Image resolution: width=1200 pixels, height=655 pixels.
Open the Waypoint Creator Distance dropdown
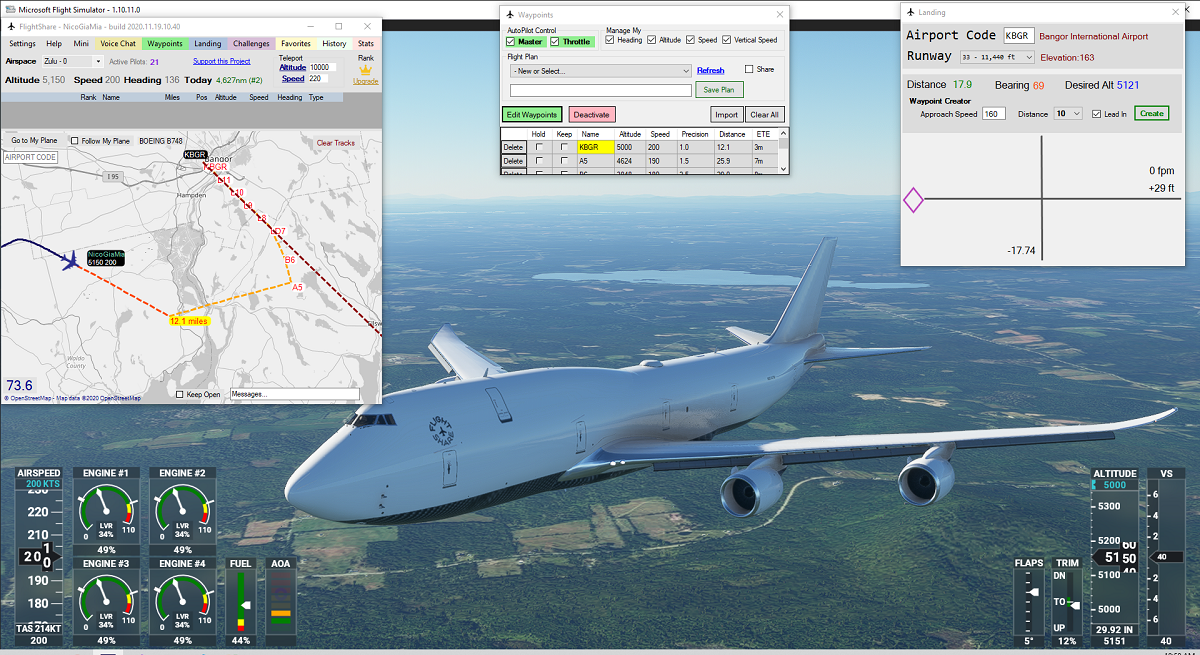(1068, 114)
